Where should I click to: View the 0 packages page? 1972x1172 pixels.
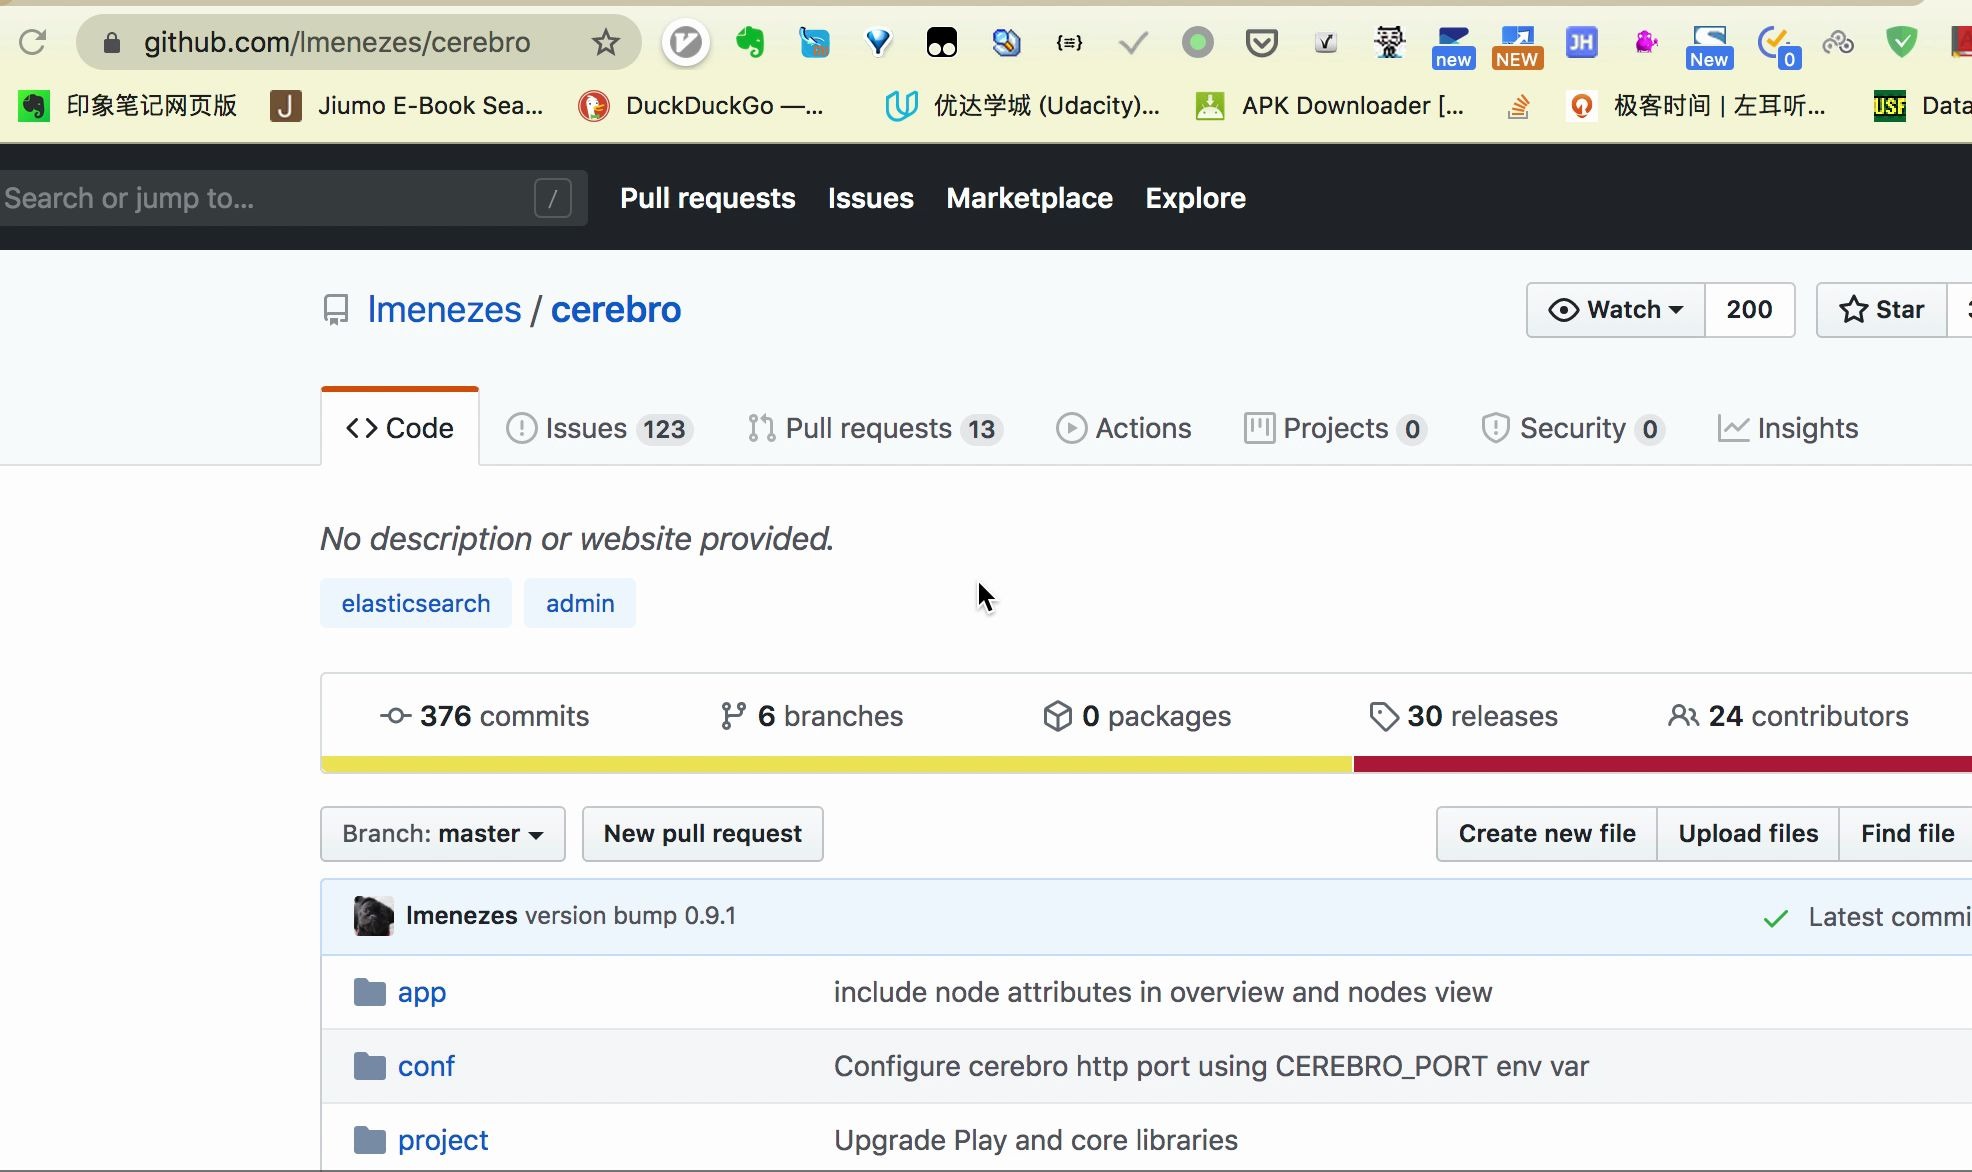[x=1137, y=716]
